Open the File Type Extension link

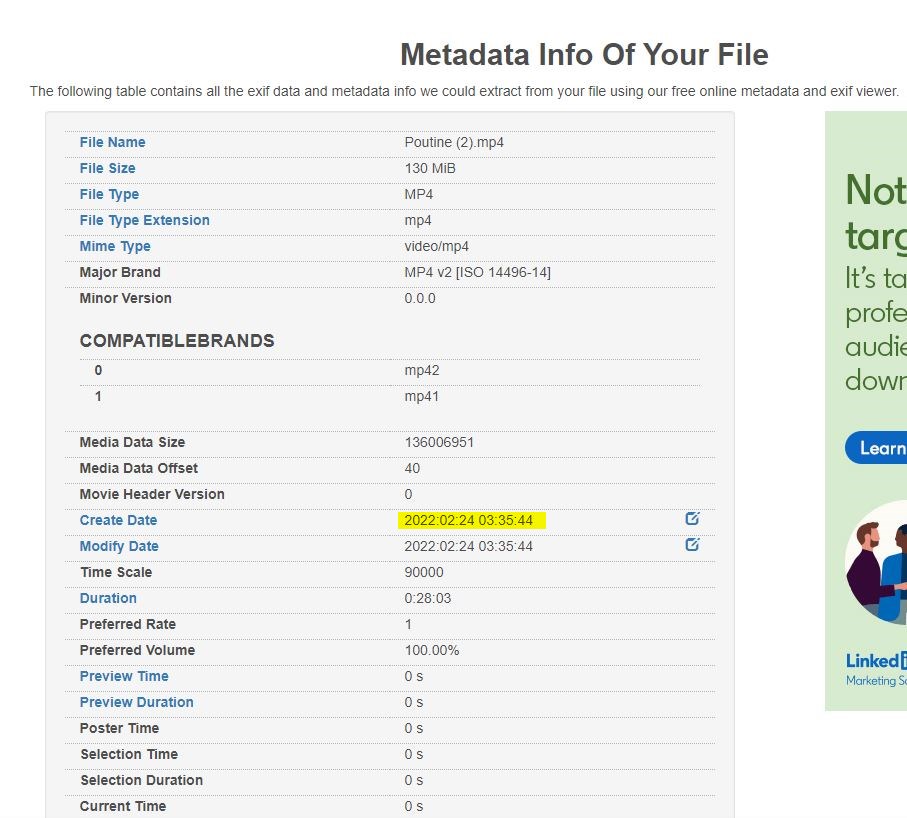(x=144, y=220)
